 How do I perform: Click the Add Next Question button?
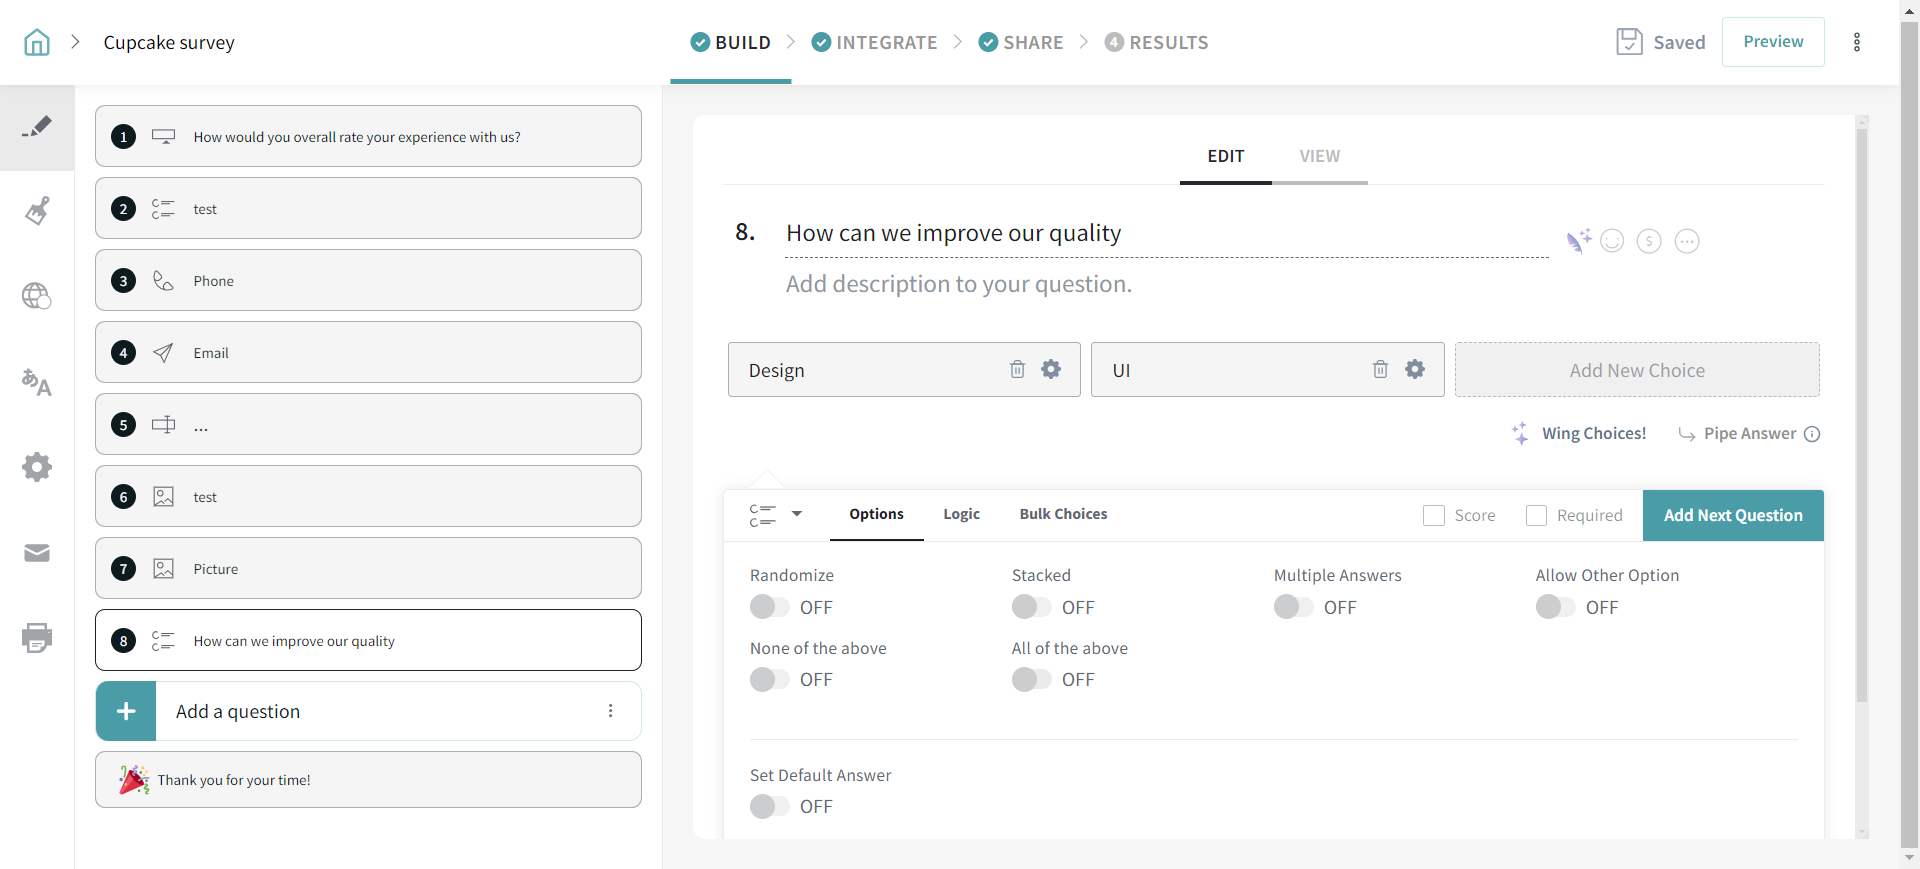point(1733,515)
